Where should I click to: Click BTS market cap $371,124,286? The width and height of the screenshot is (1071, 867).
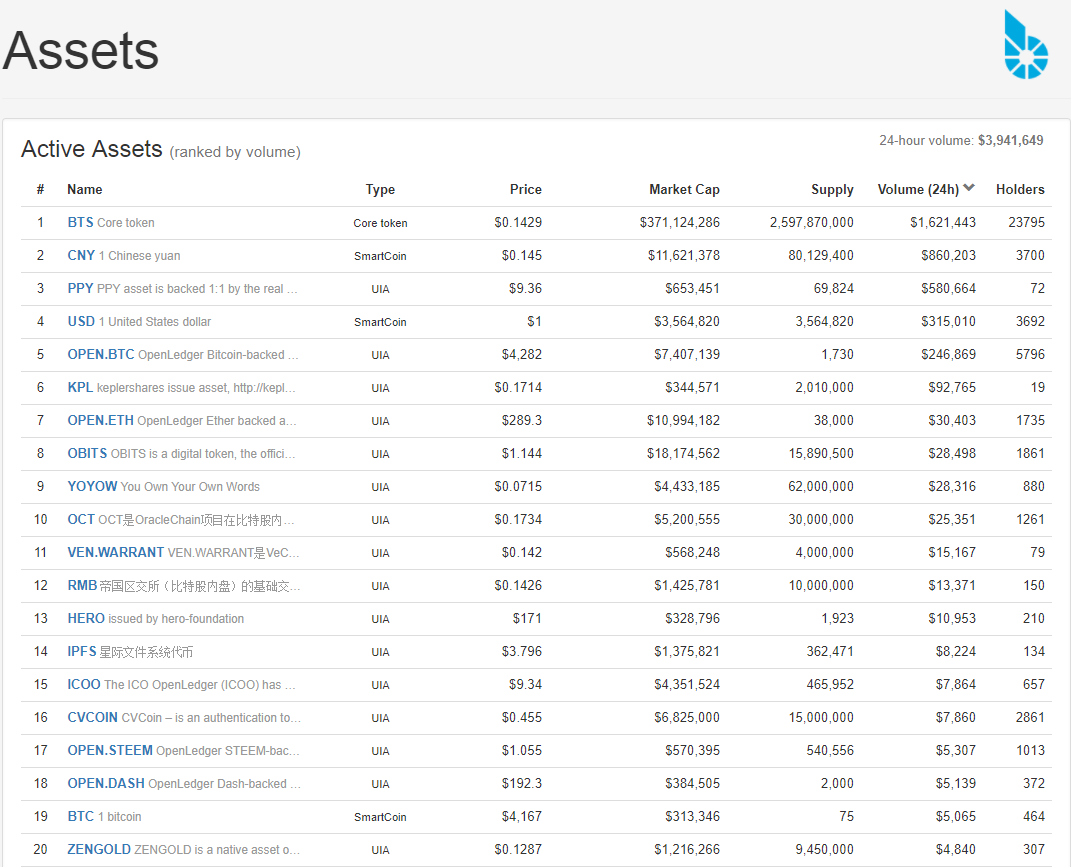[680, 222]
